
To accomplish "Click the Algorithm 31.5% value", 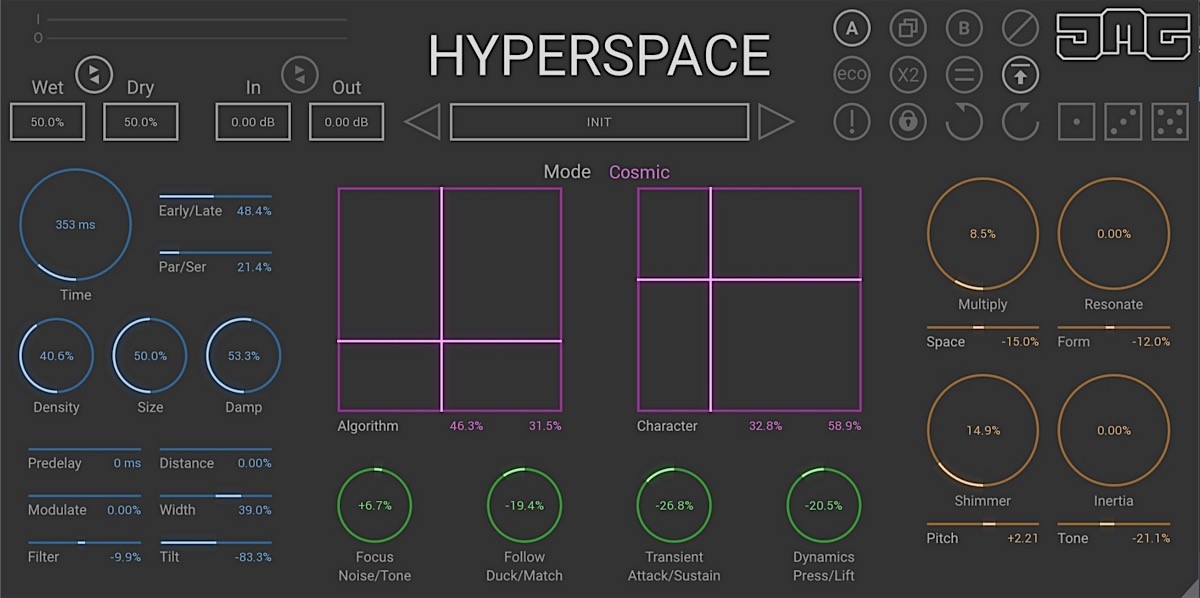I will tap(545, 426).
